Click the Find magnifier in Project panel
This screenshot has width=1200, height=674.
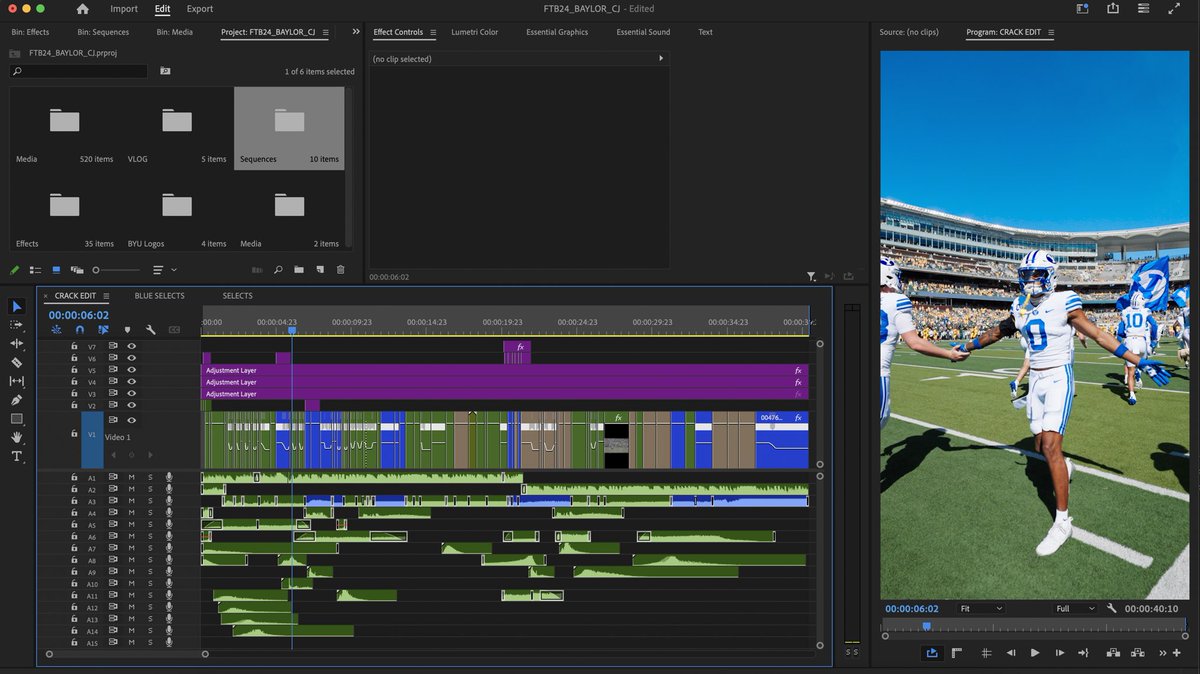[x=277, y=269]
